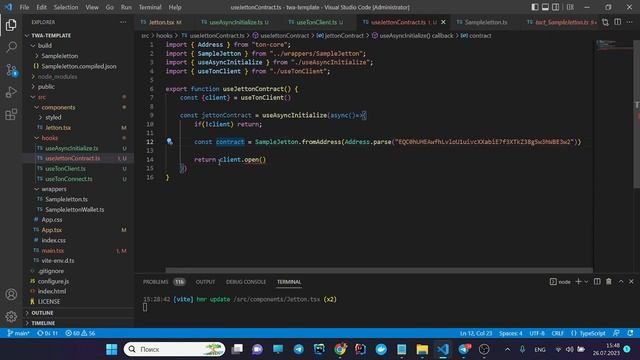Open notifications bell in status bar
Image resolution: width=640 pixels, height=360 pixels.
click(x=630, y=333)
